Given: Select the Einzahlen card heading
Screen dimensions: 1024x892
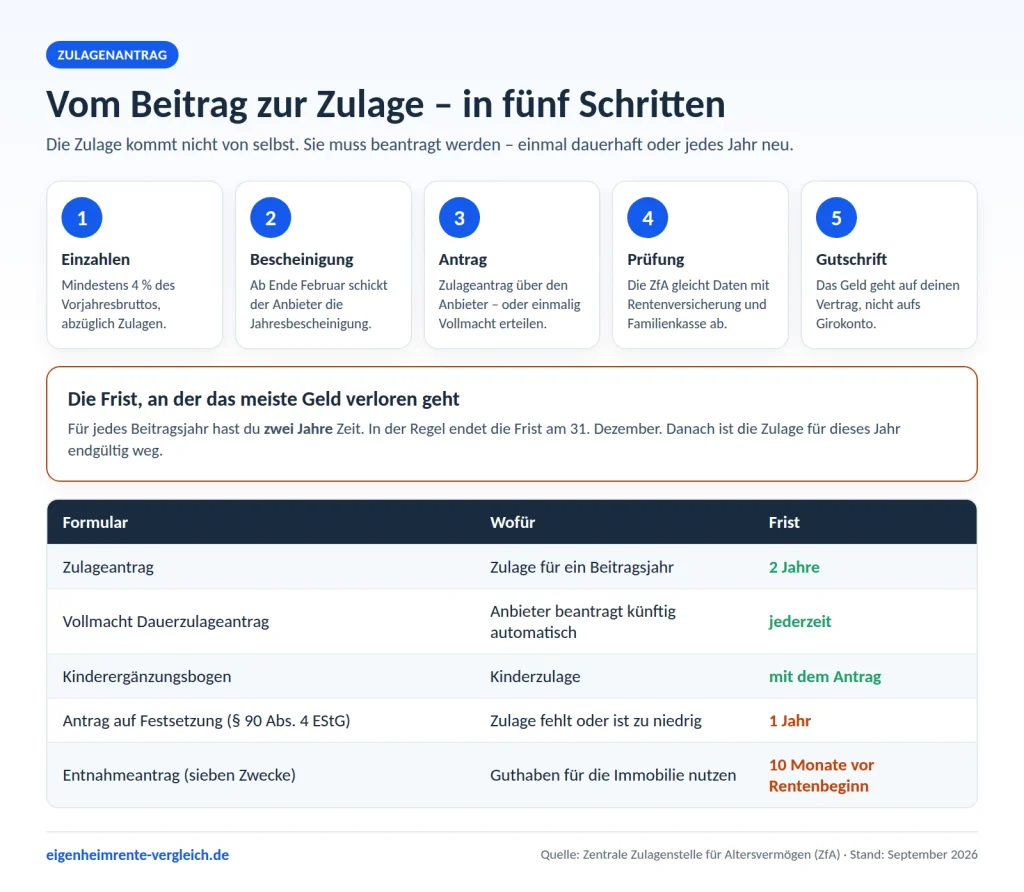Looking at the screenshot, I should [x=95, y=259].
